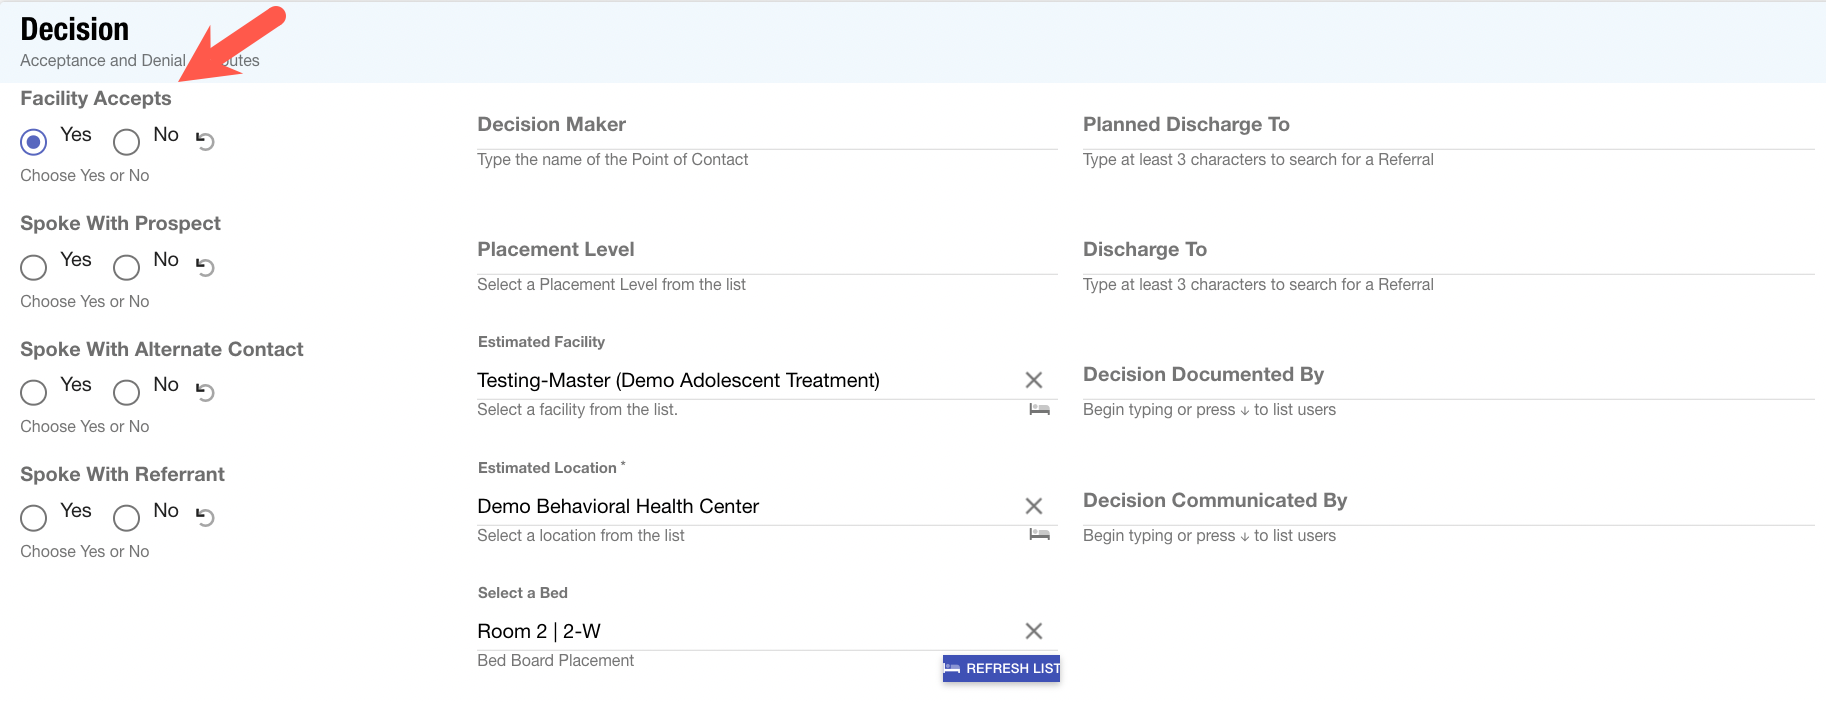Reset the Spoke With Prospect selection
This screenshot has width=1826, height=702.
(205, 267)
